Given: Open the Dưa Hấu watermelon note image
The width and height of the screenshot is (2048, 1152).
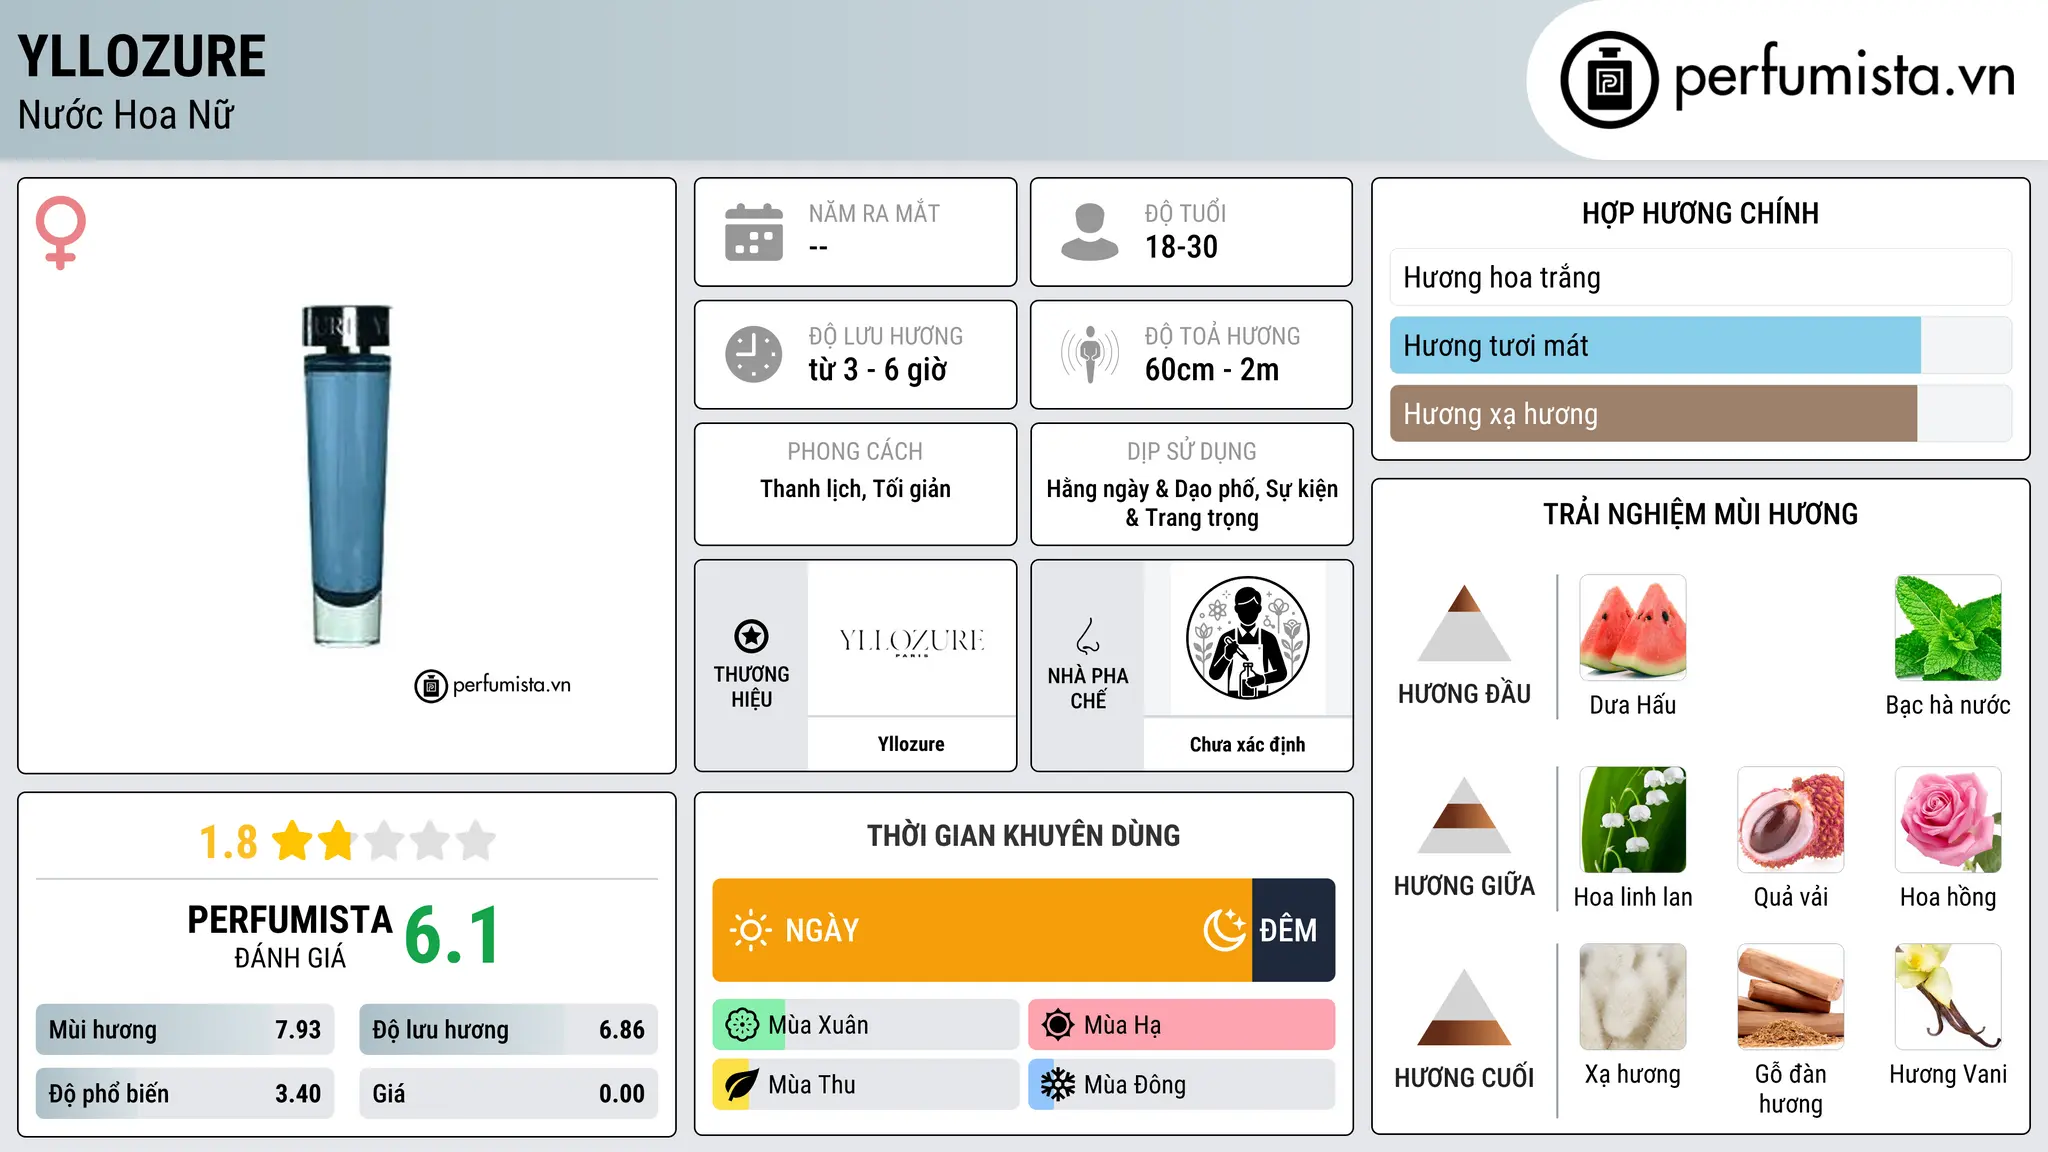Looking at the screenshot, I should click(1633, 628).
